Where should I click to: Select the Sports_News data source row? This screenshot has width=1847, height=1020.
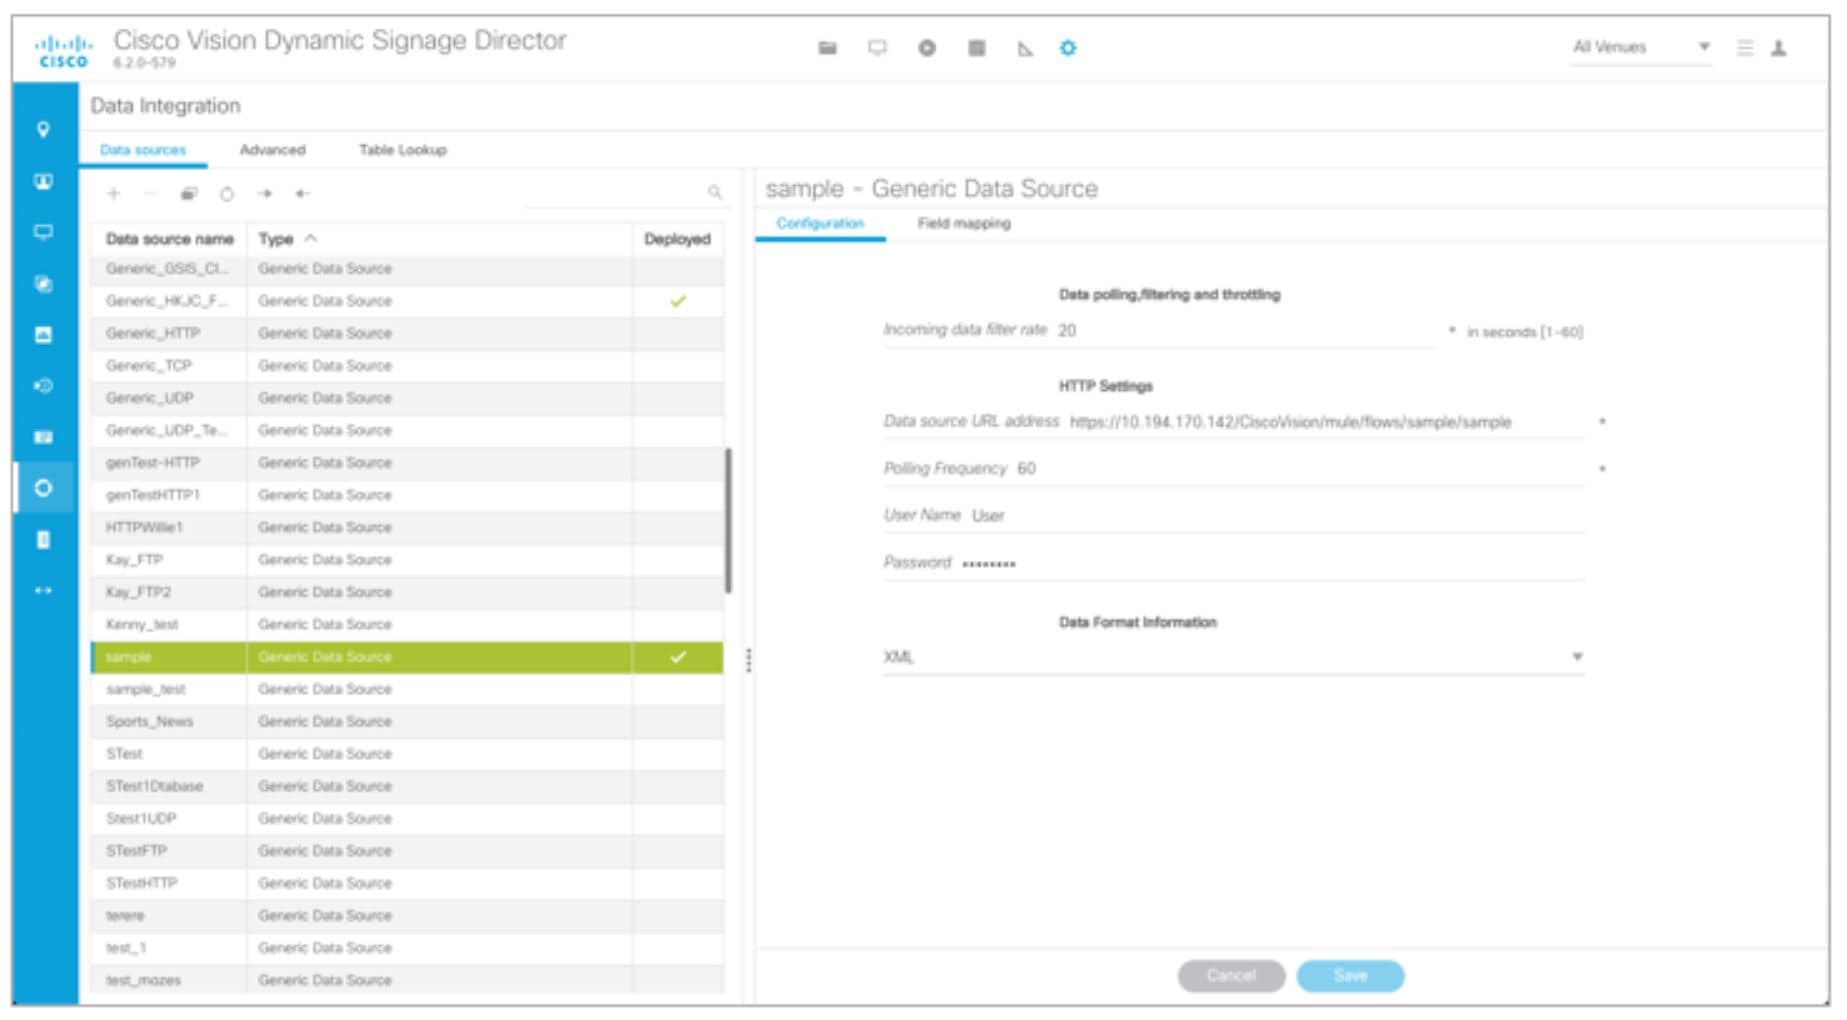pos(407,721)
